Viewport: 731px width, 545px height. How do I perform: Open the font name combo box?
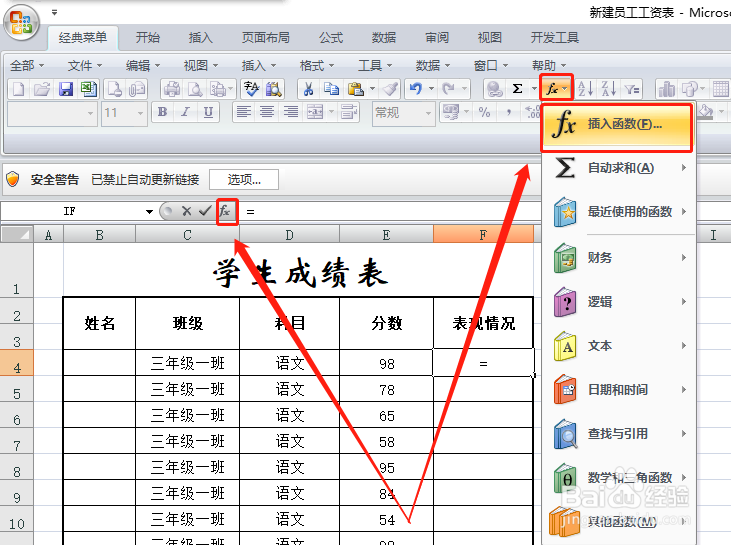tap(53, 114)
